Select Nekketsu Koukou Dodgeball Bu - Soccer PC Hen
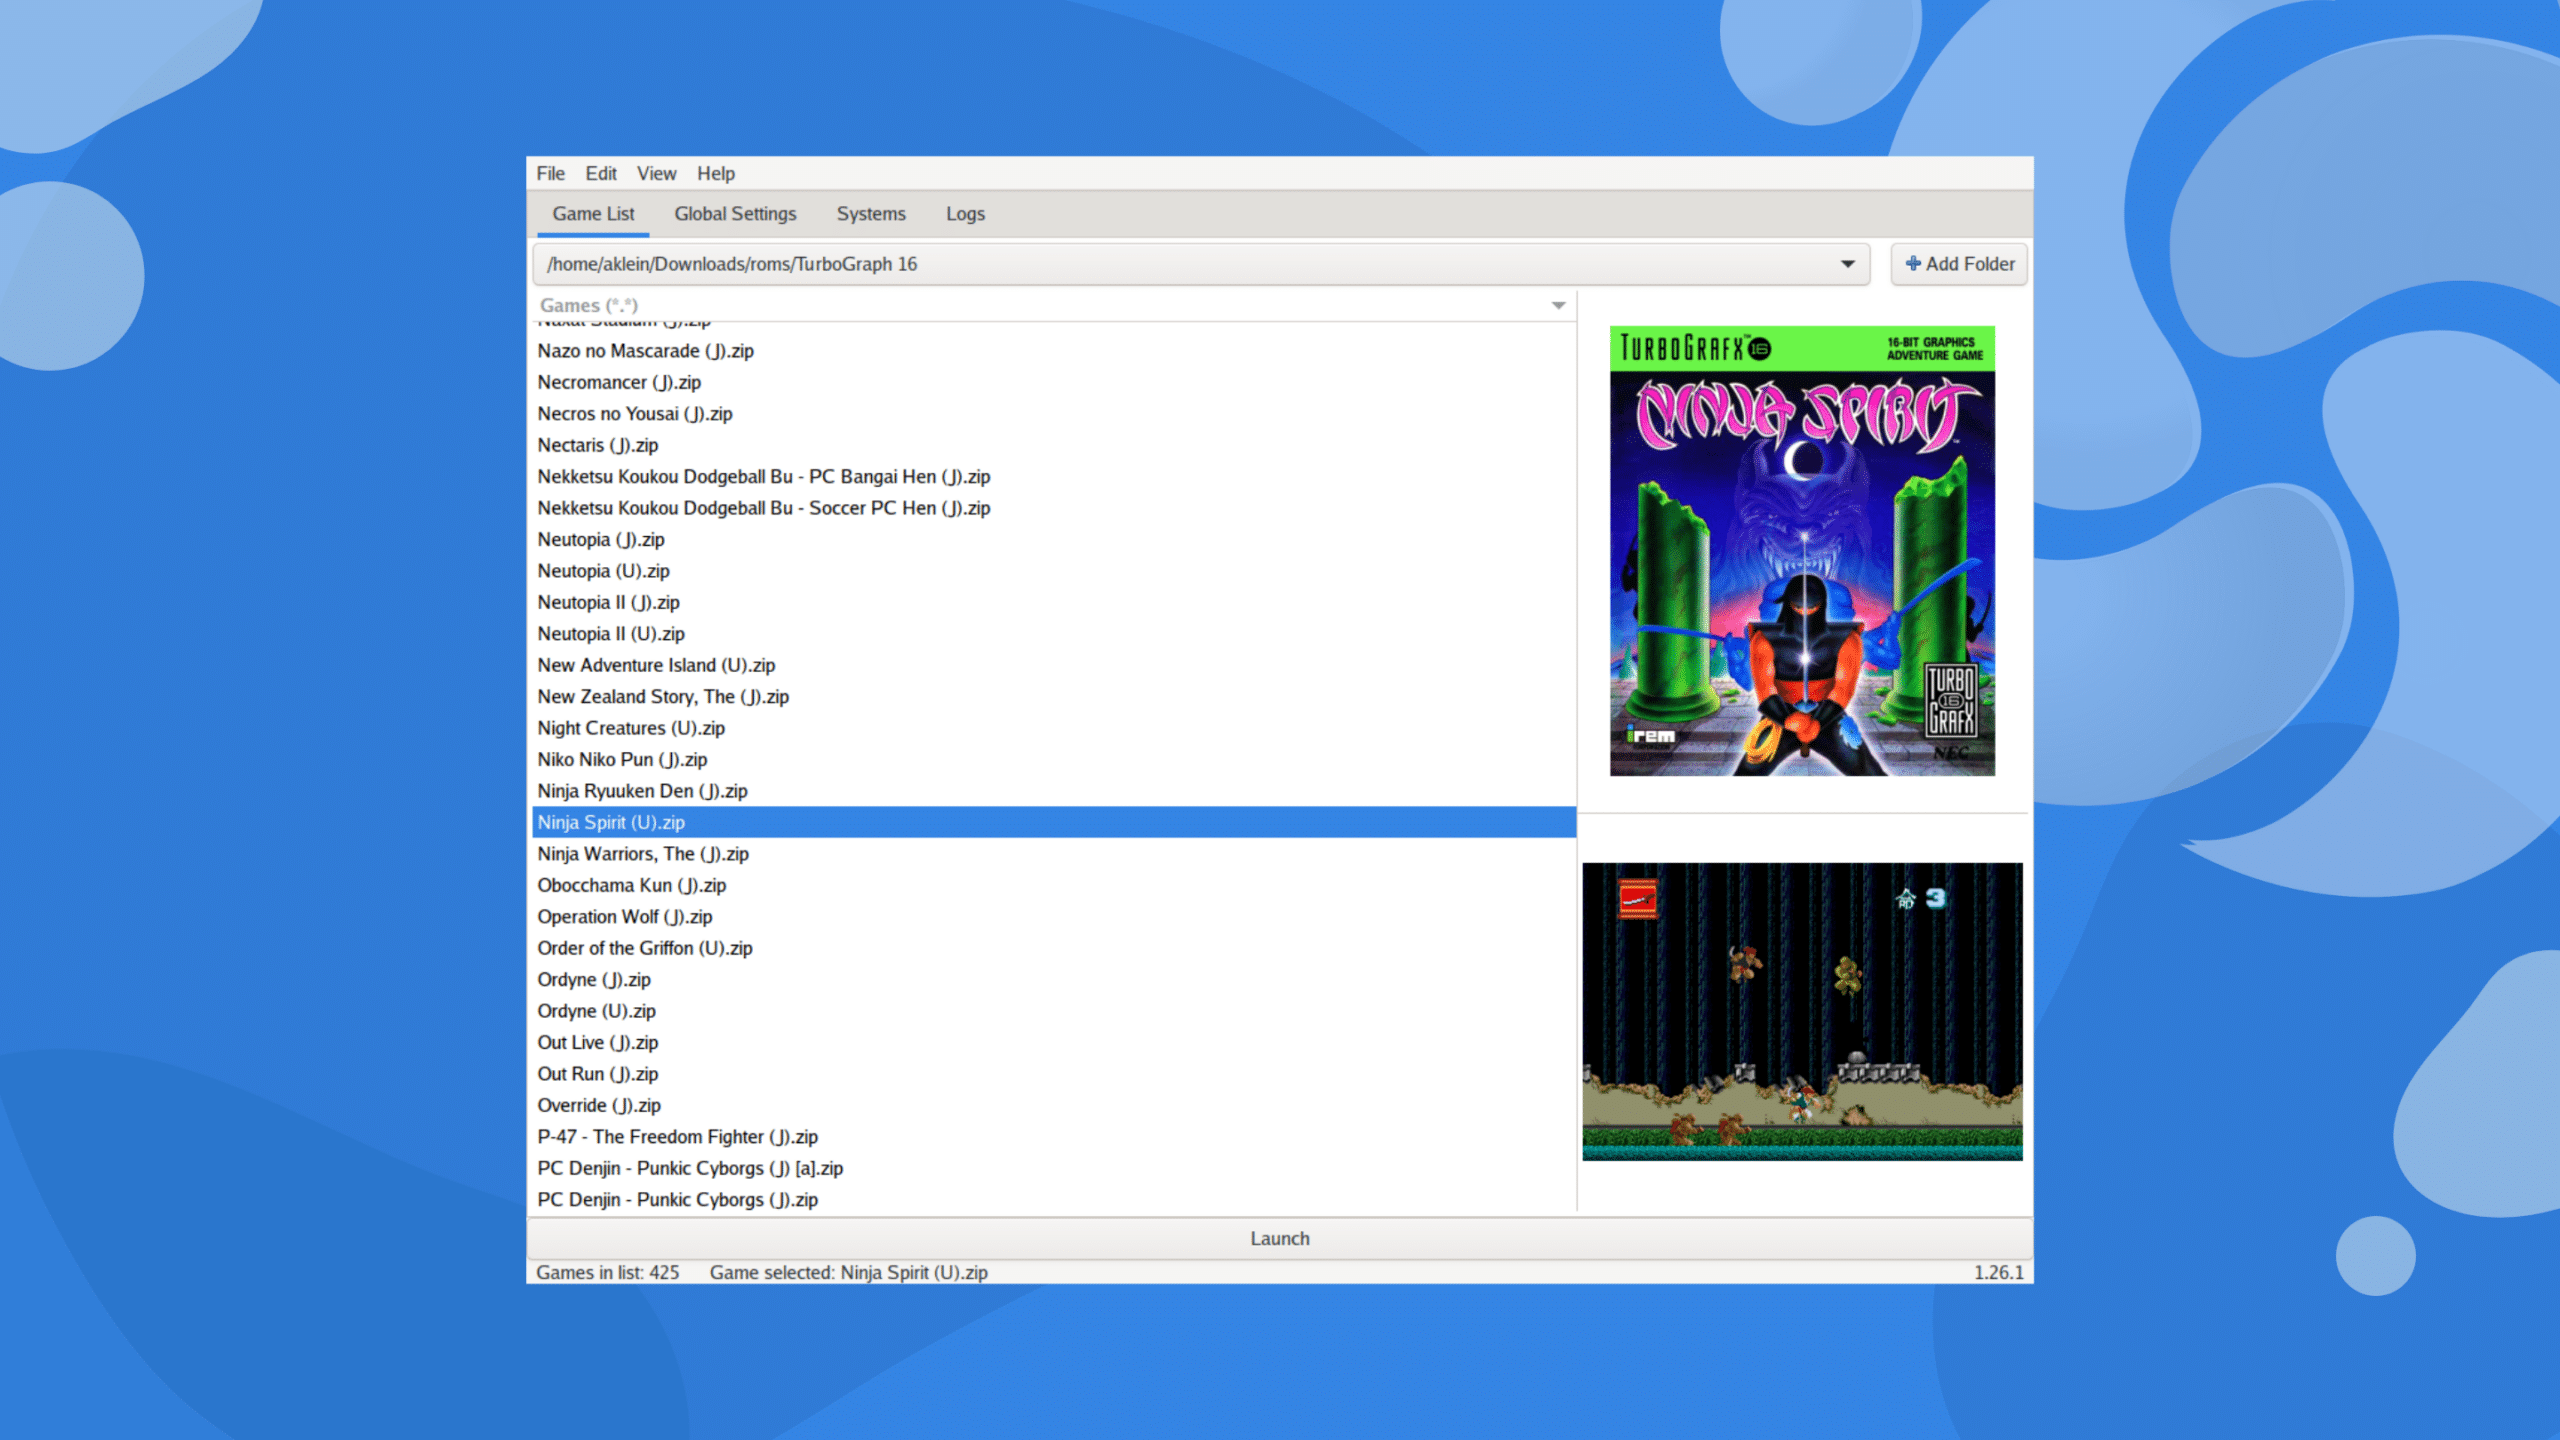 tap(1054, 508)
